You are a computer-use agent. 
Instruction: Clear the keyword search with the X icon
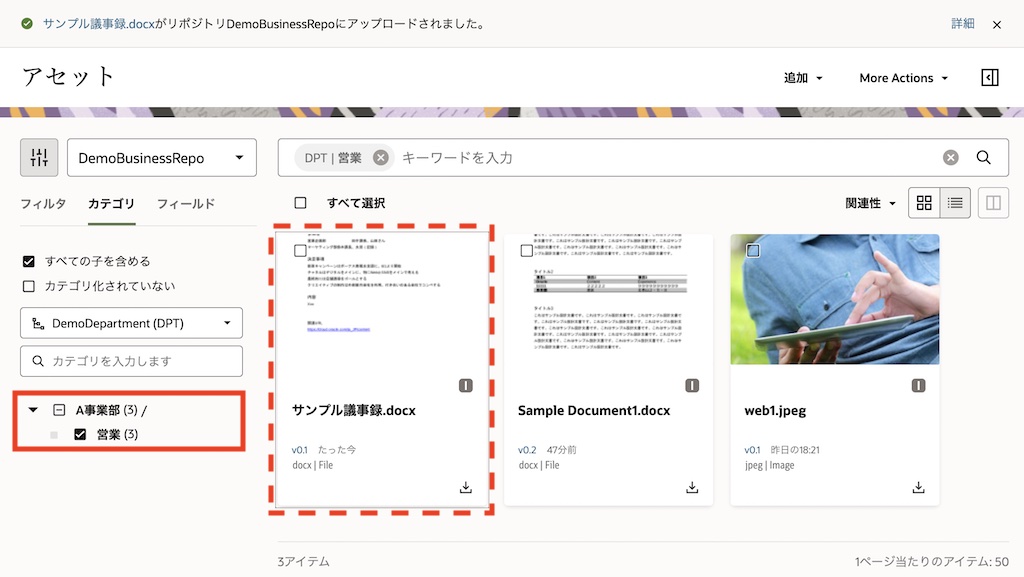coord(950,157)
